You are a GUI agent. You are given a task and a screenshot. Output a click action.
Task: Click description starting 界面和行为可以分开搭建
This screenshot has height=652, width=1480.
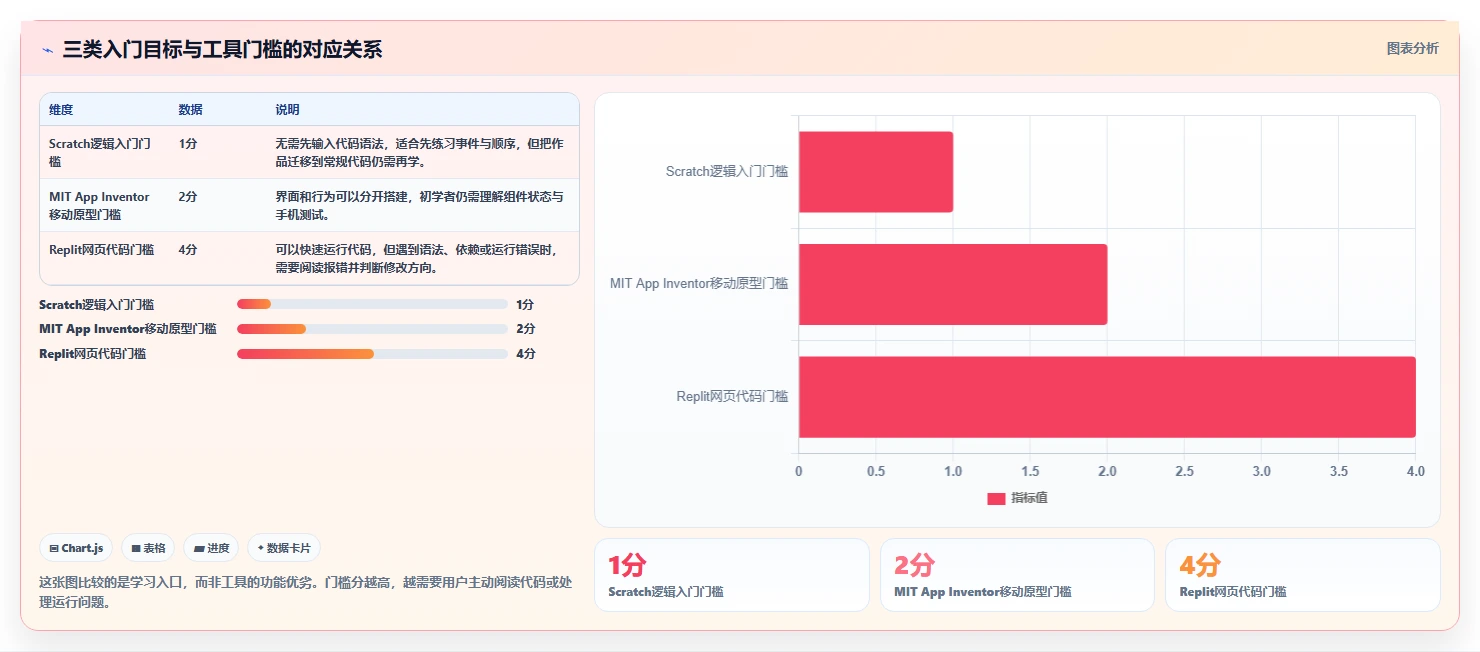tap(419, 205)
